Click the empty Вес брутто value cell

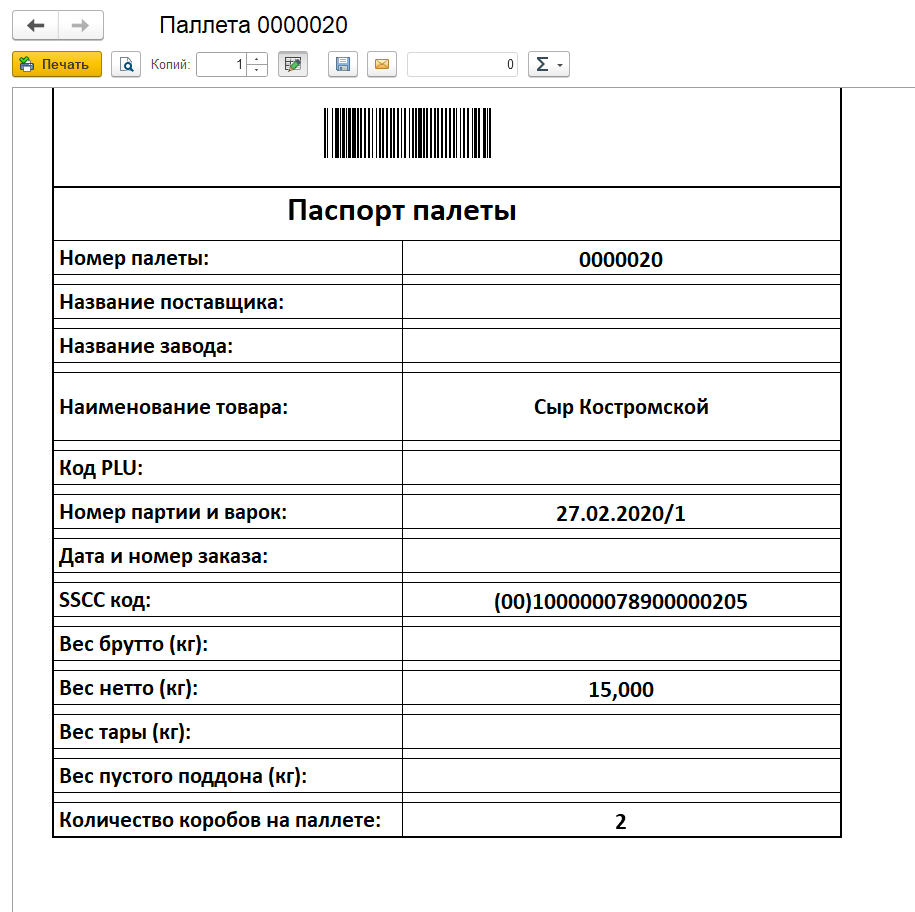621,645
